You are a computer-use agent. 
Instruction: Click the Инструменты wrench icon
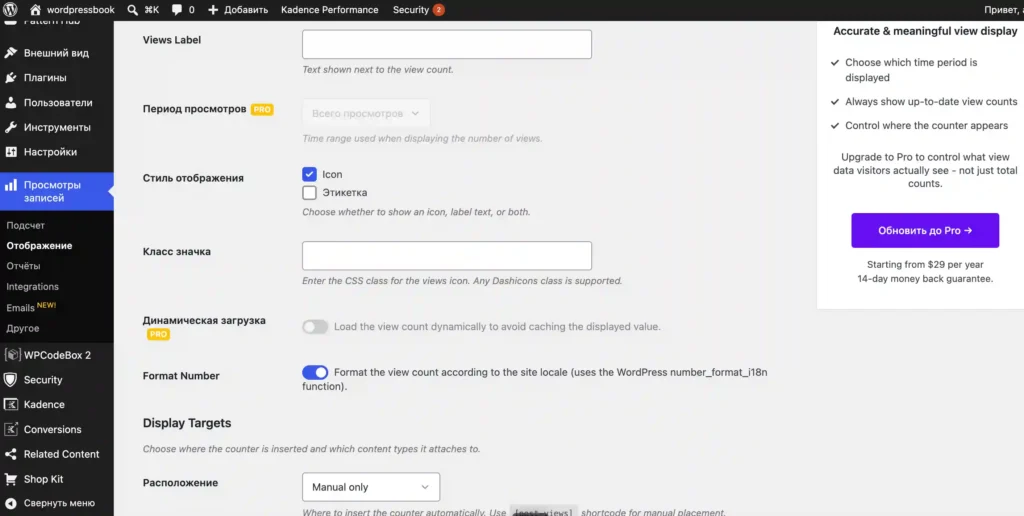coord(11,127)
